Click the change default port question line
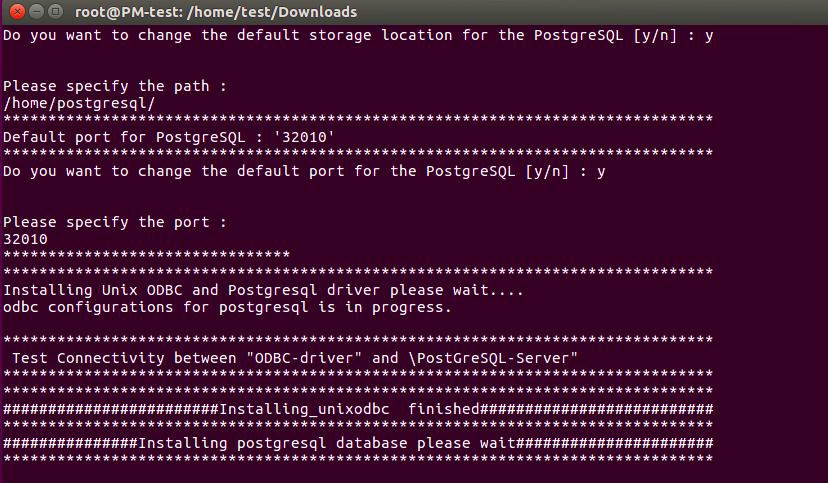Screen dimensions: 828x483 click(x=304, y=172)
